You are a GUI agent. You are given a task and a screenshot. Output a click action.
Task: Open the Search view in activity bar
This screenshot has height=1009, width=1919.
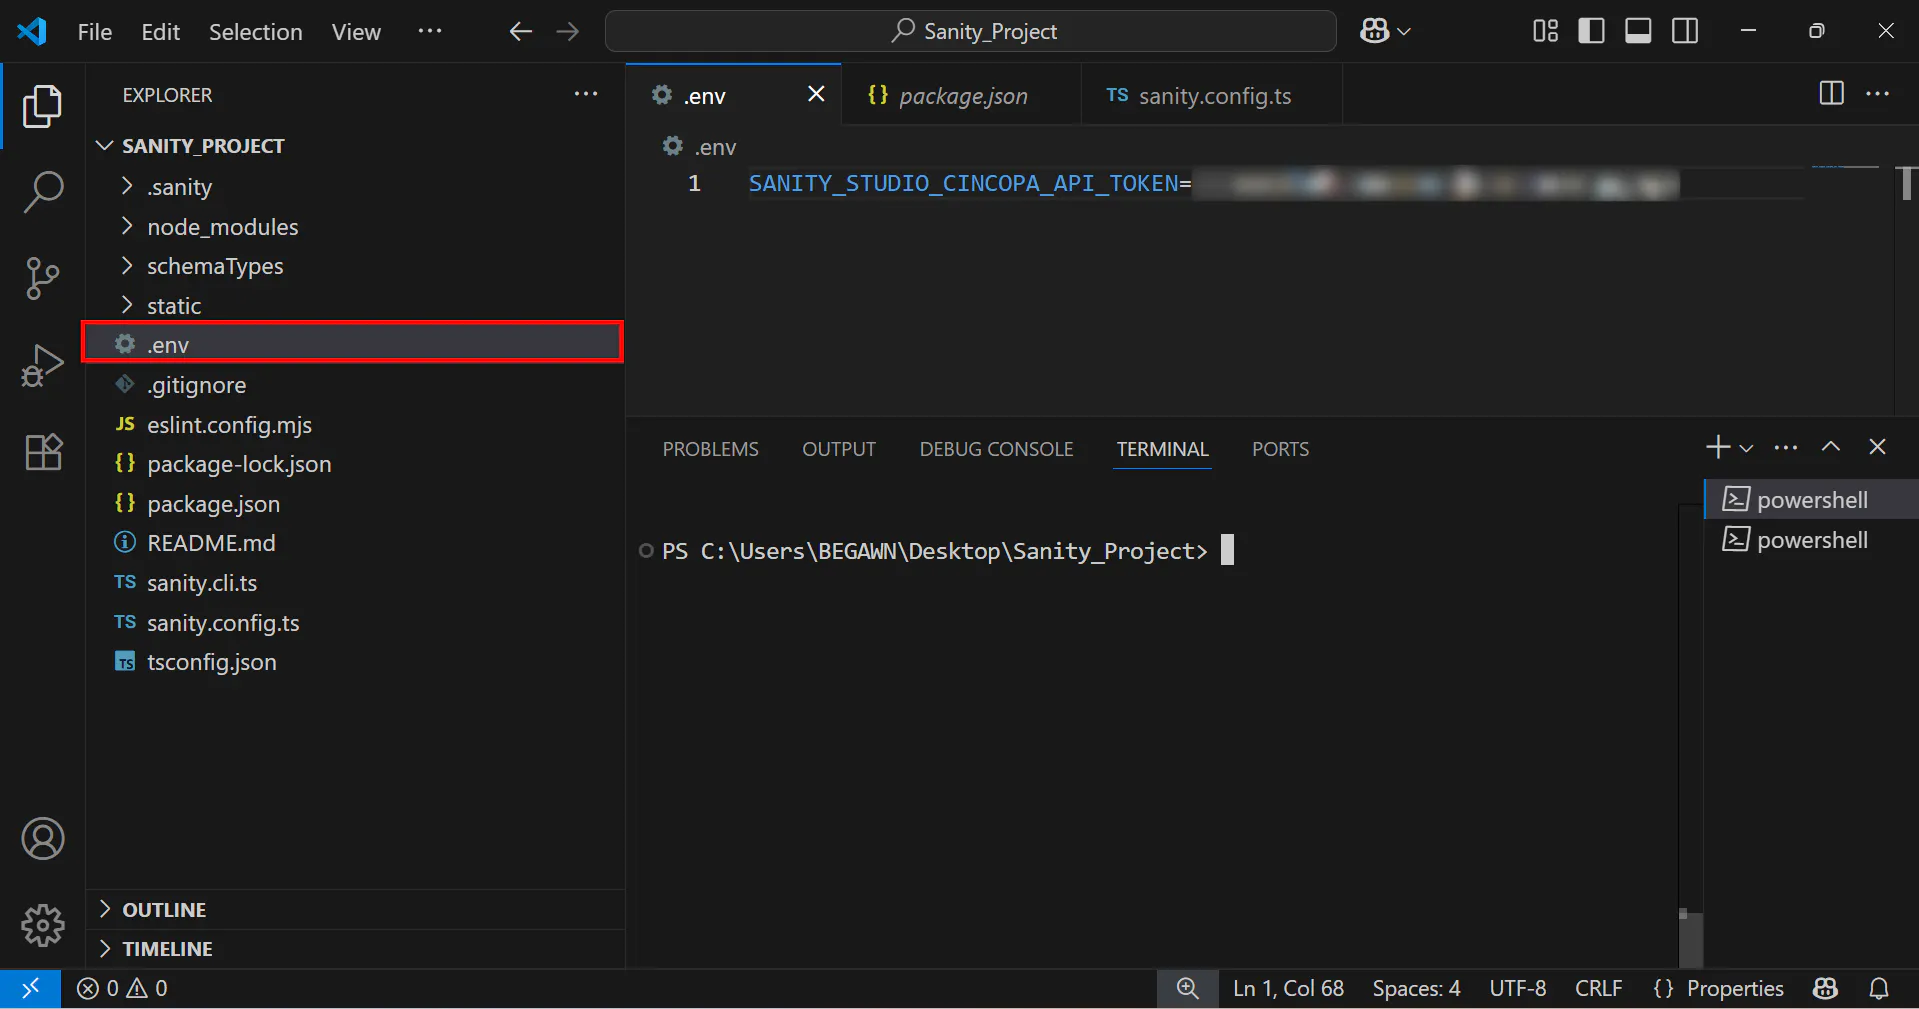[x=42, y=192]
